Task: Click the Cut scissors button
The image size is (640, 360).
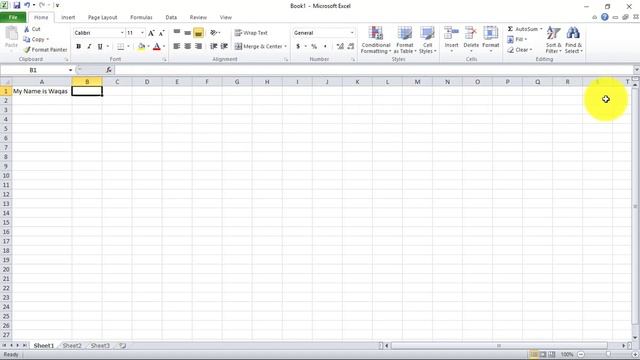Action: [x=32, y=29]
